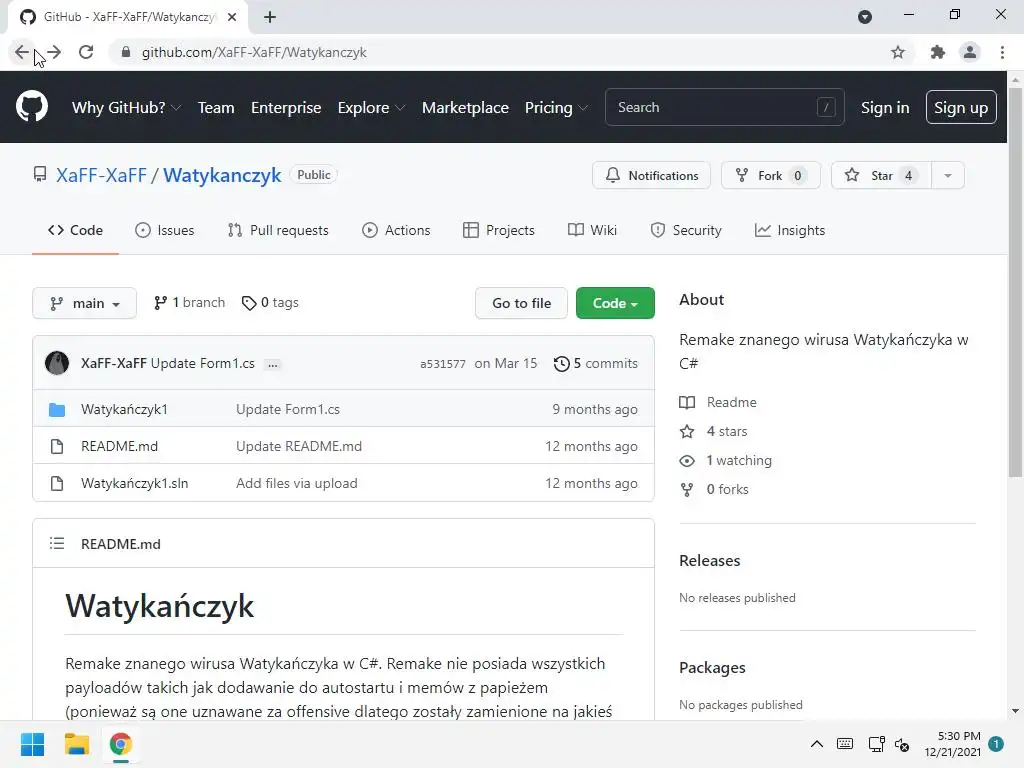
Task: Expand Pricing navigation menu
Action: tap(556, 107)
